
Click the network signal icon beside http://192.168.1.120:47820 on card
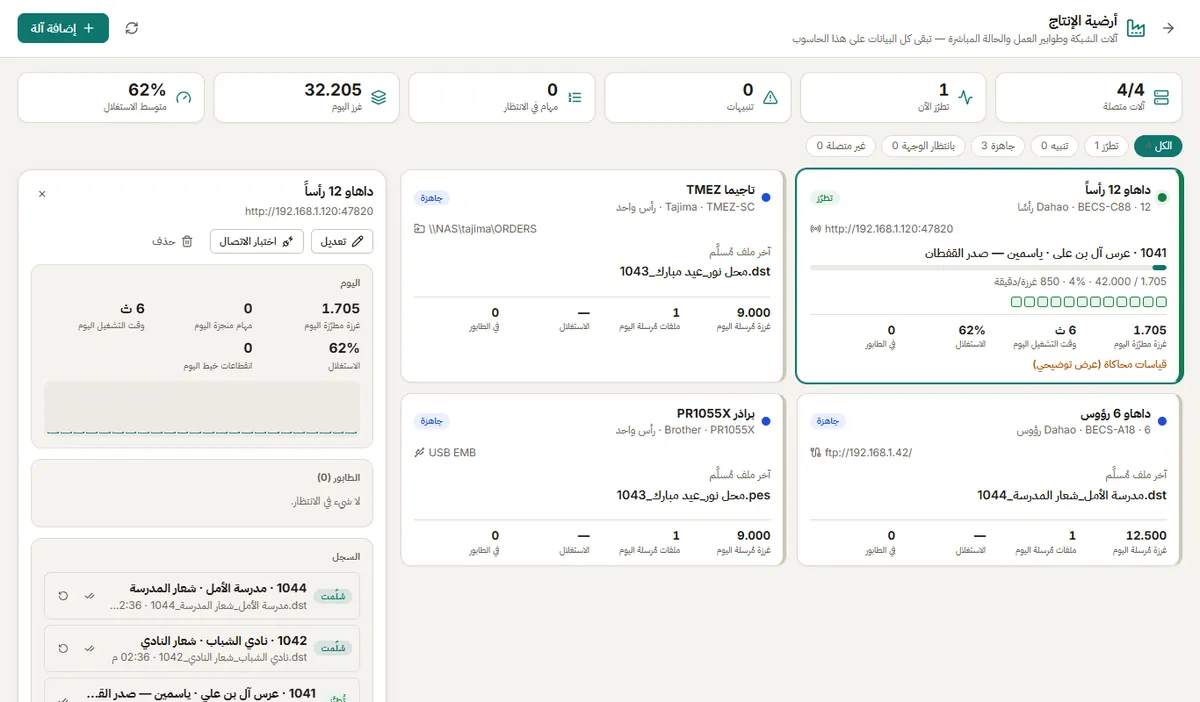coord(816,229)
